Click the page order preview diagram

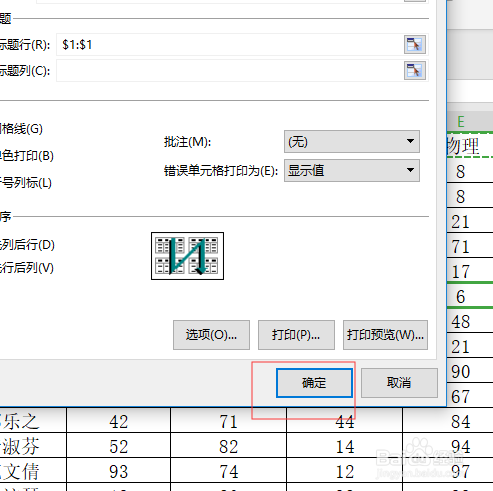click(x=187, y=256)
